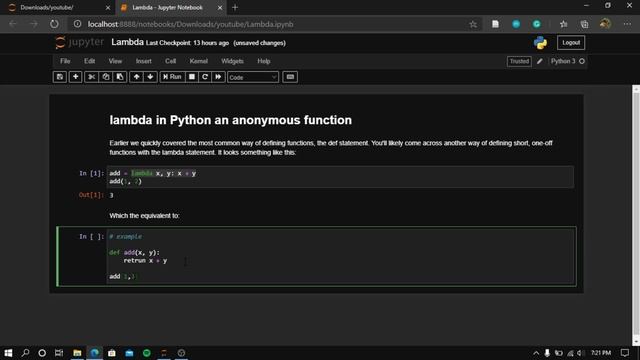640x360 pixels.
Task: Open the Favorites list icon
Action: [563, 24]
